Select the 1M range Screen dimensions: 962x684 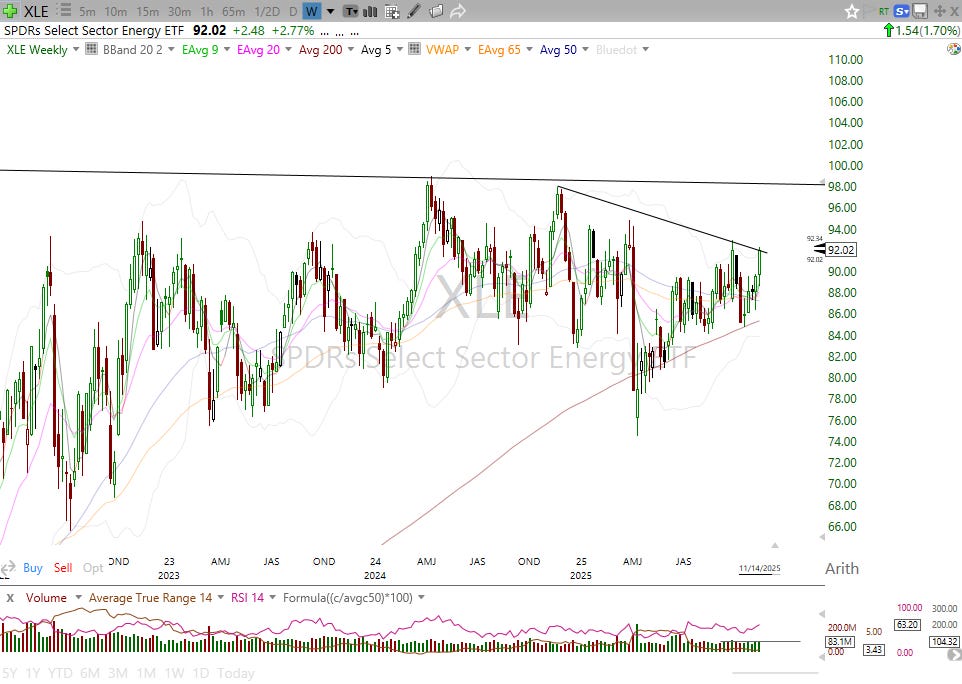tap(146, 674)
